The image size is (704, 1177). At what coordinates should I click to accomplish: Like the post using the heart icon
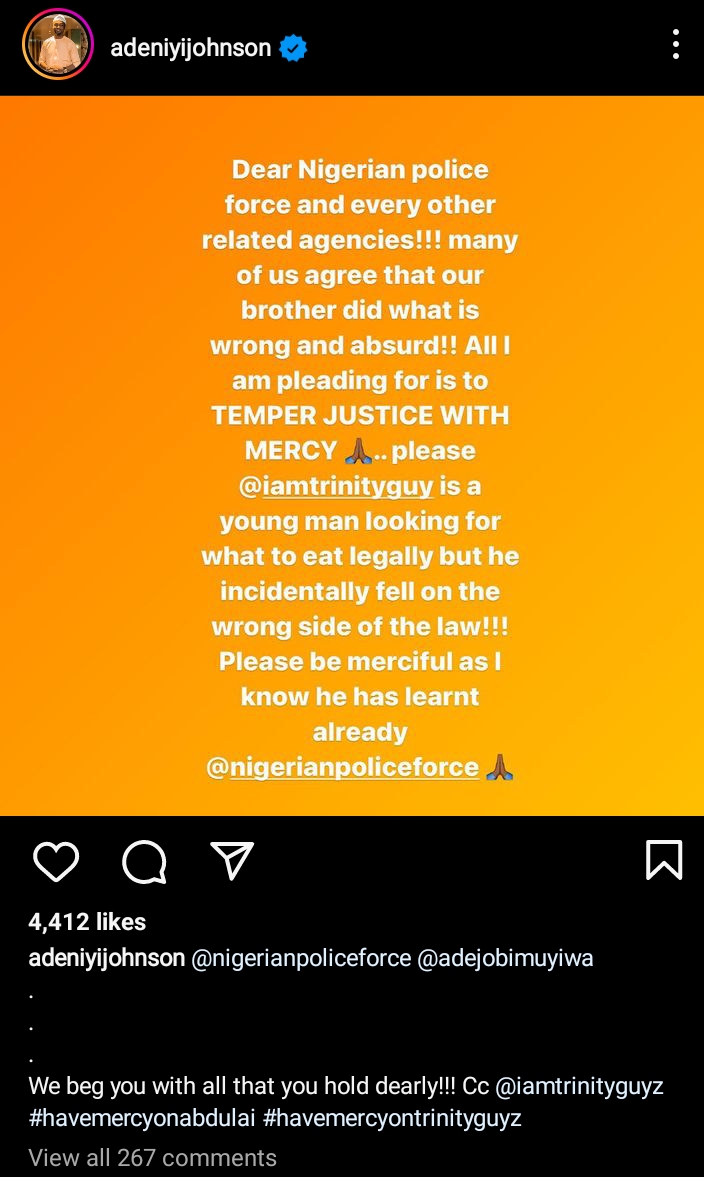[x=57, y=861]
